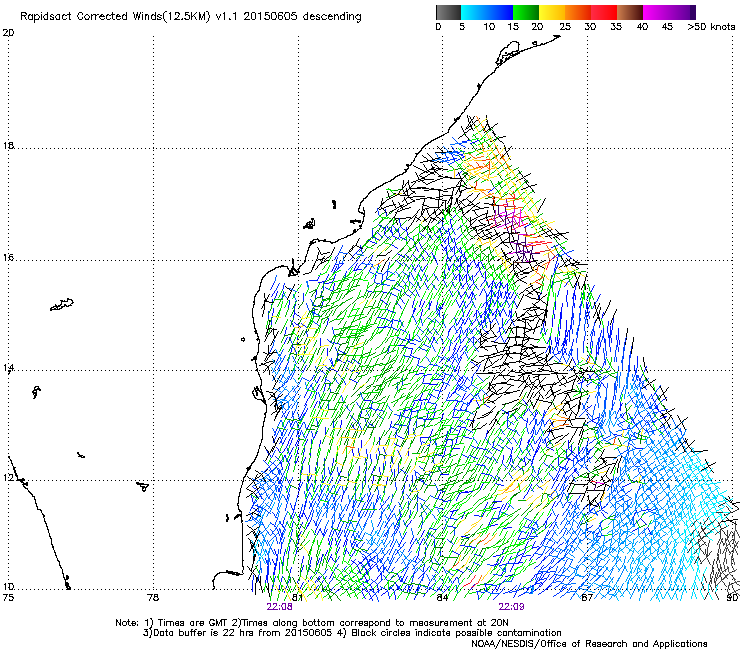Click longitude label 78 on bottom axis
The image size is (740, 650).
pos(153,598)
